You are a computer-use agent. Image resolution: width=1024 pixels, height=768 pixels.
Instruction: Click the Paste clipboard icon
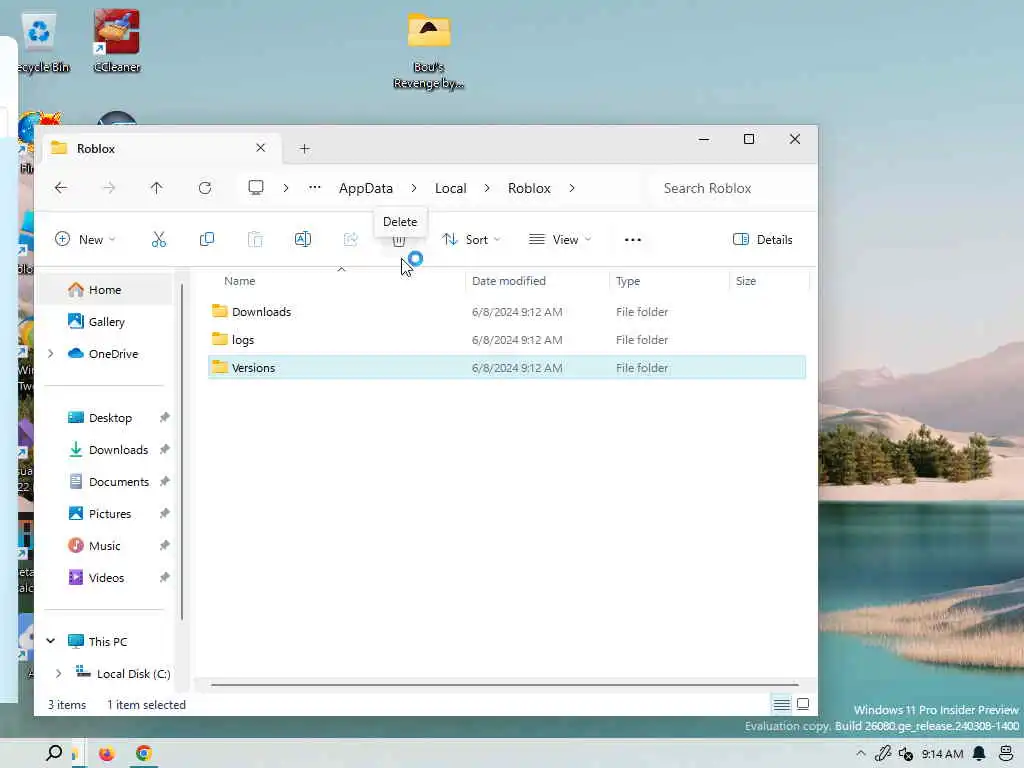255,240
